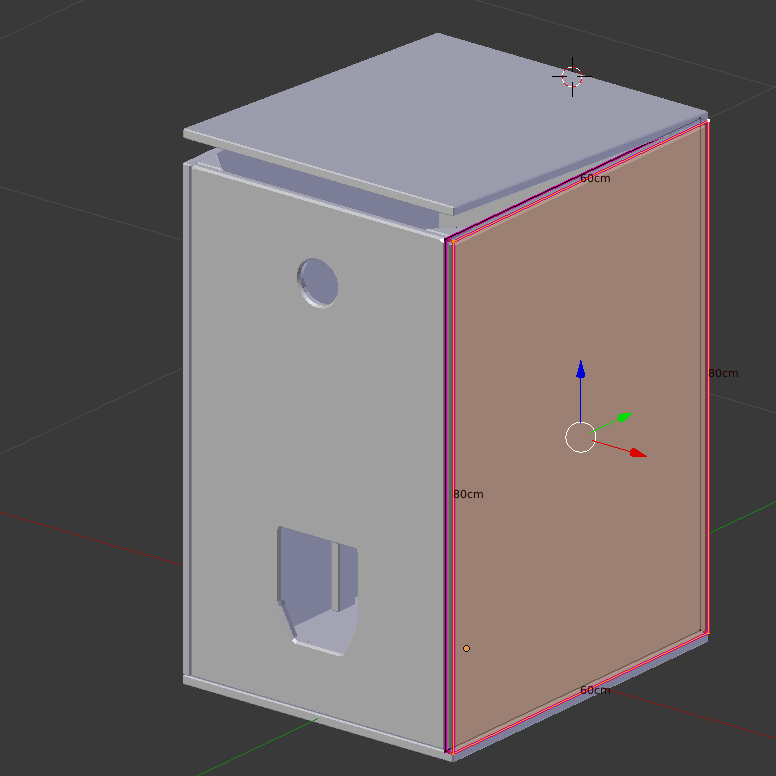Click the top edge '60cm' length label
The image size is (776, 776).
pos(595,178)
